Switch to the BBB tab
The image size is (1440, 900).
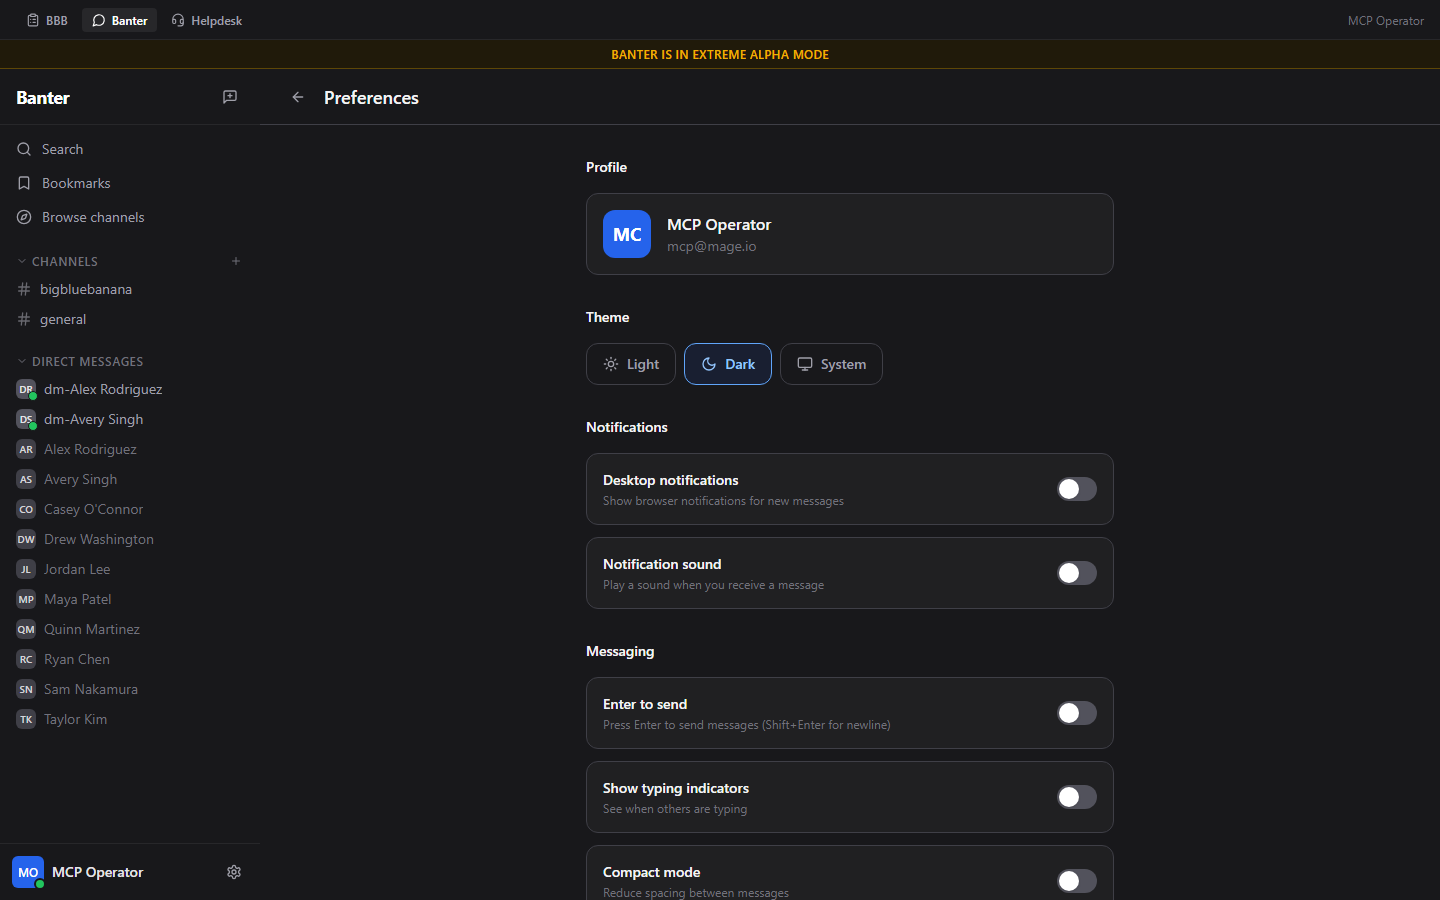point(47,20)
